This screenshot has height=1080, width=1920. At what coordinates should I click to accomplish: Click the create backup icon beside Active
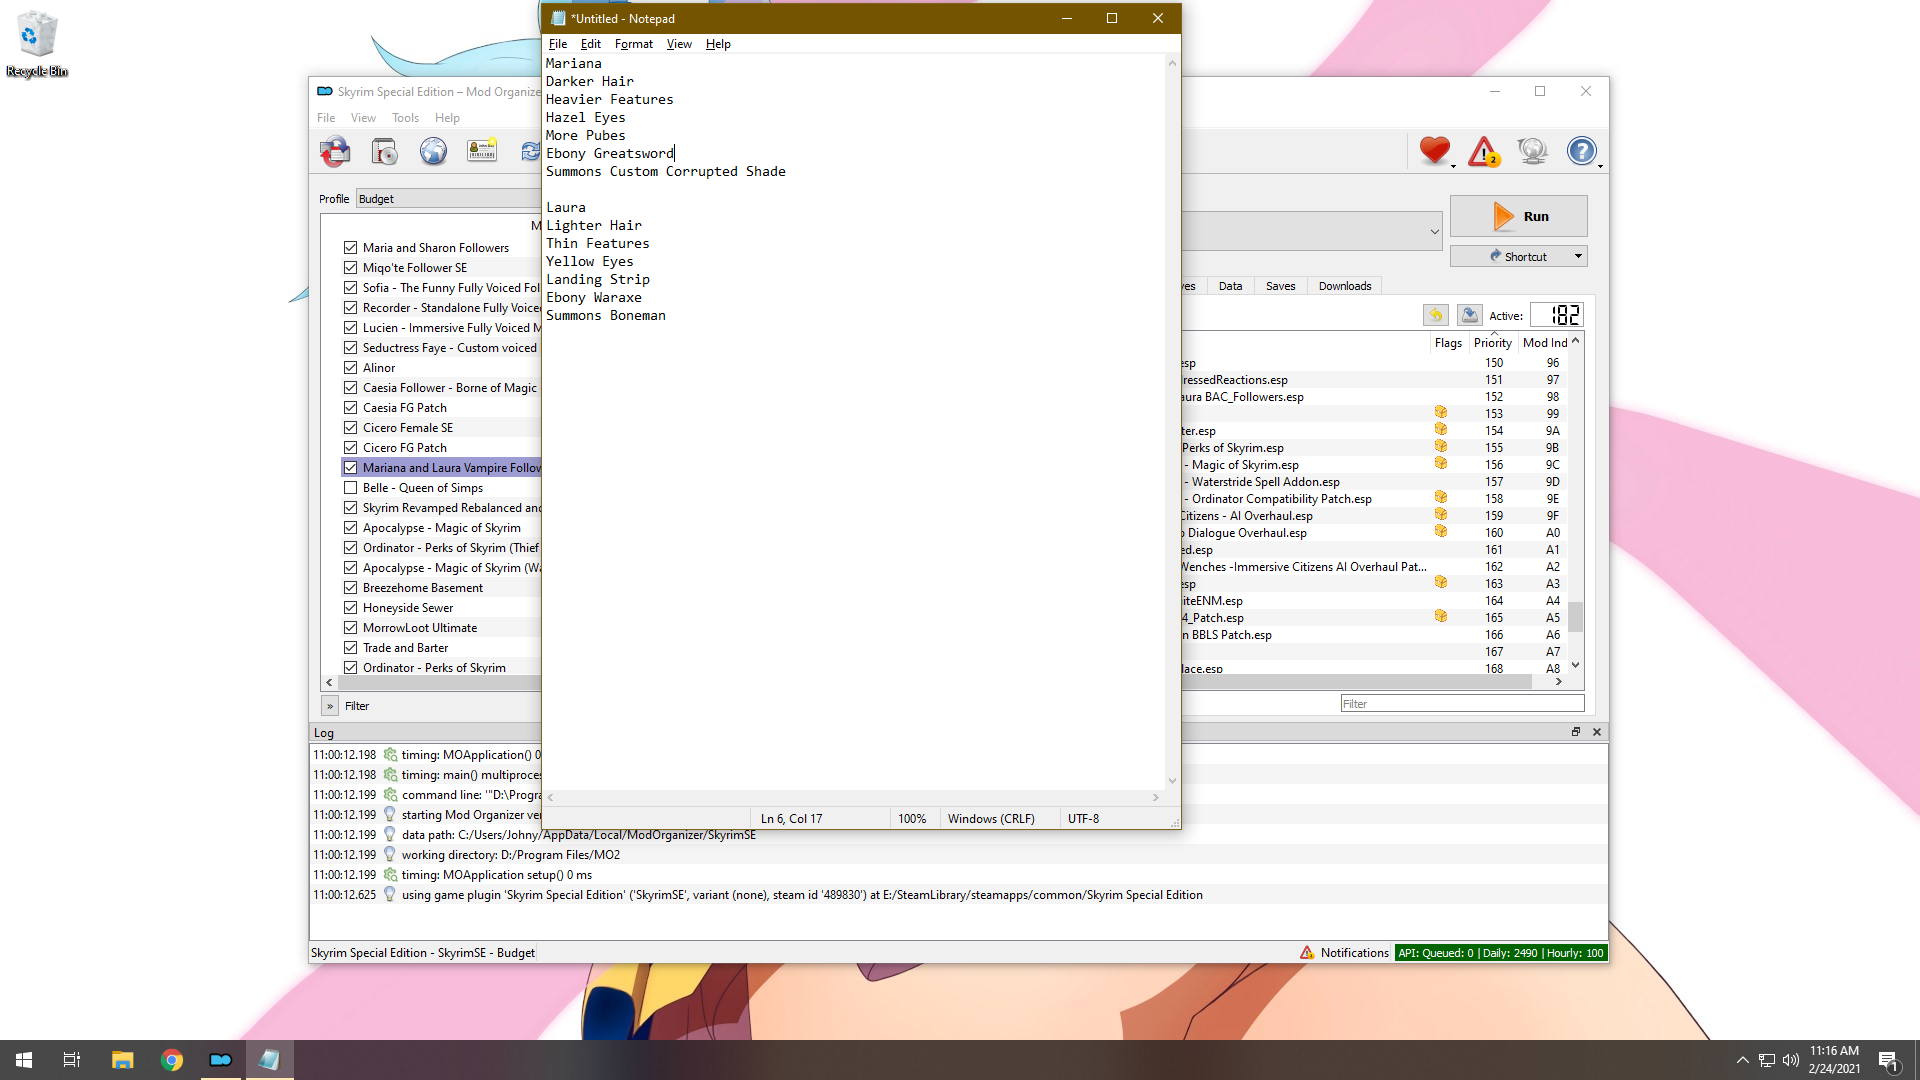pos(1469,315)
